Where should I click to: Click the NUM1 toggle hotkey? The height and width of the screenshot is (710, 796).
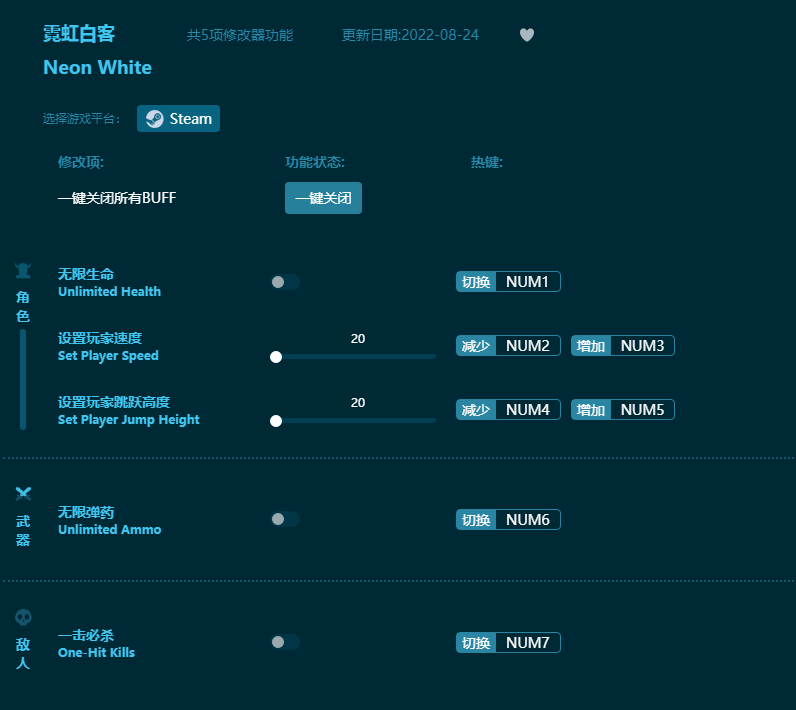point(508,282)
